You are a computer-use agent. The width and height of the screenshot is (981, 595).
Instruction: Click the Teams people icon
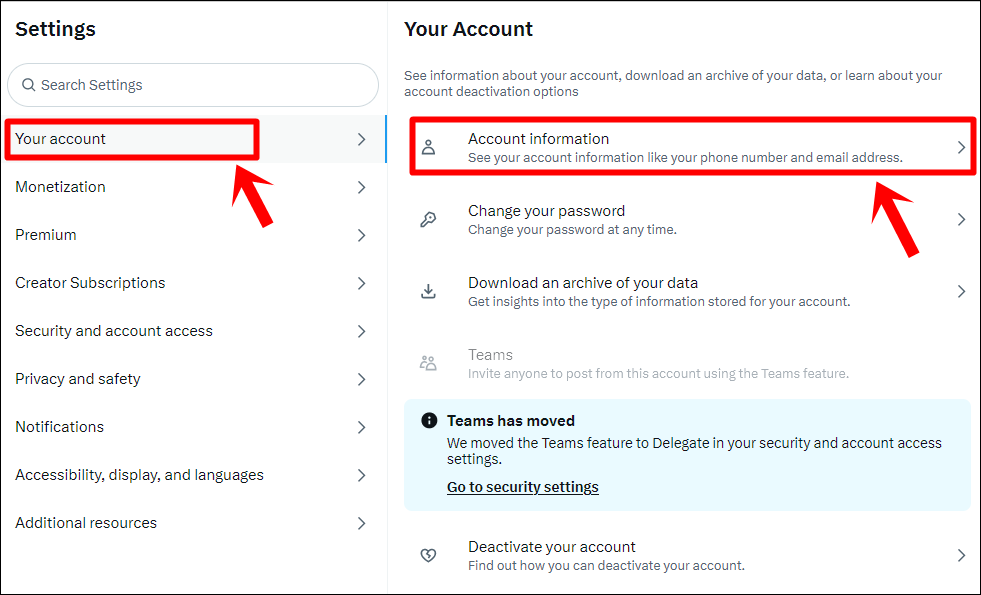point(428,363)
